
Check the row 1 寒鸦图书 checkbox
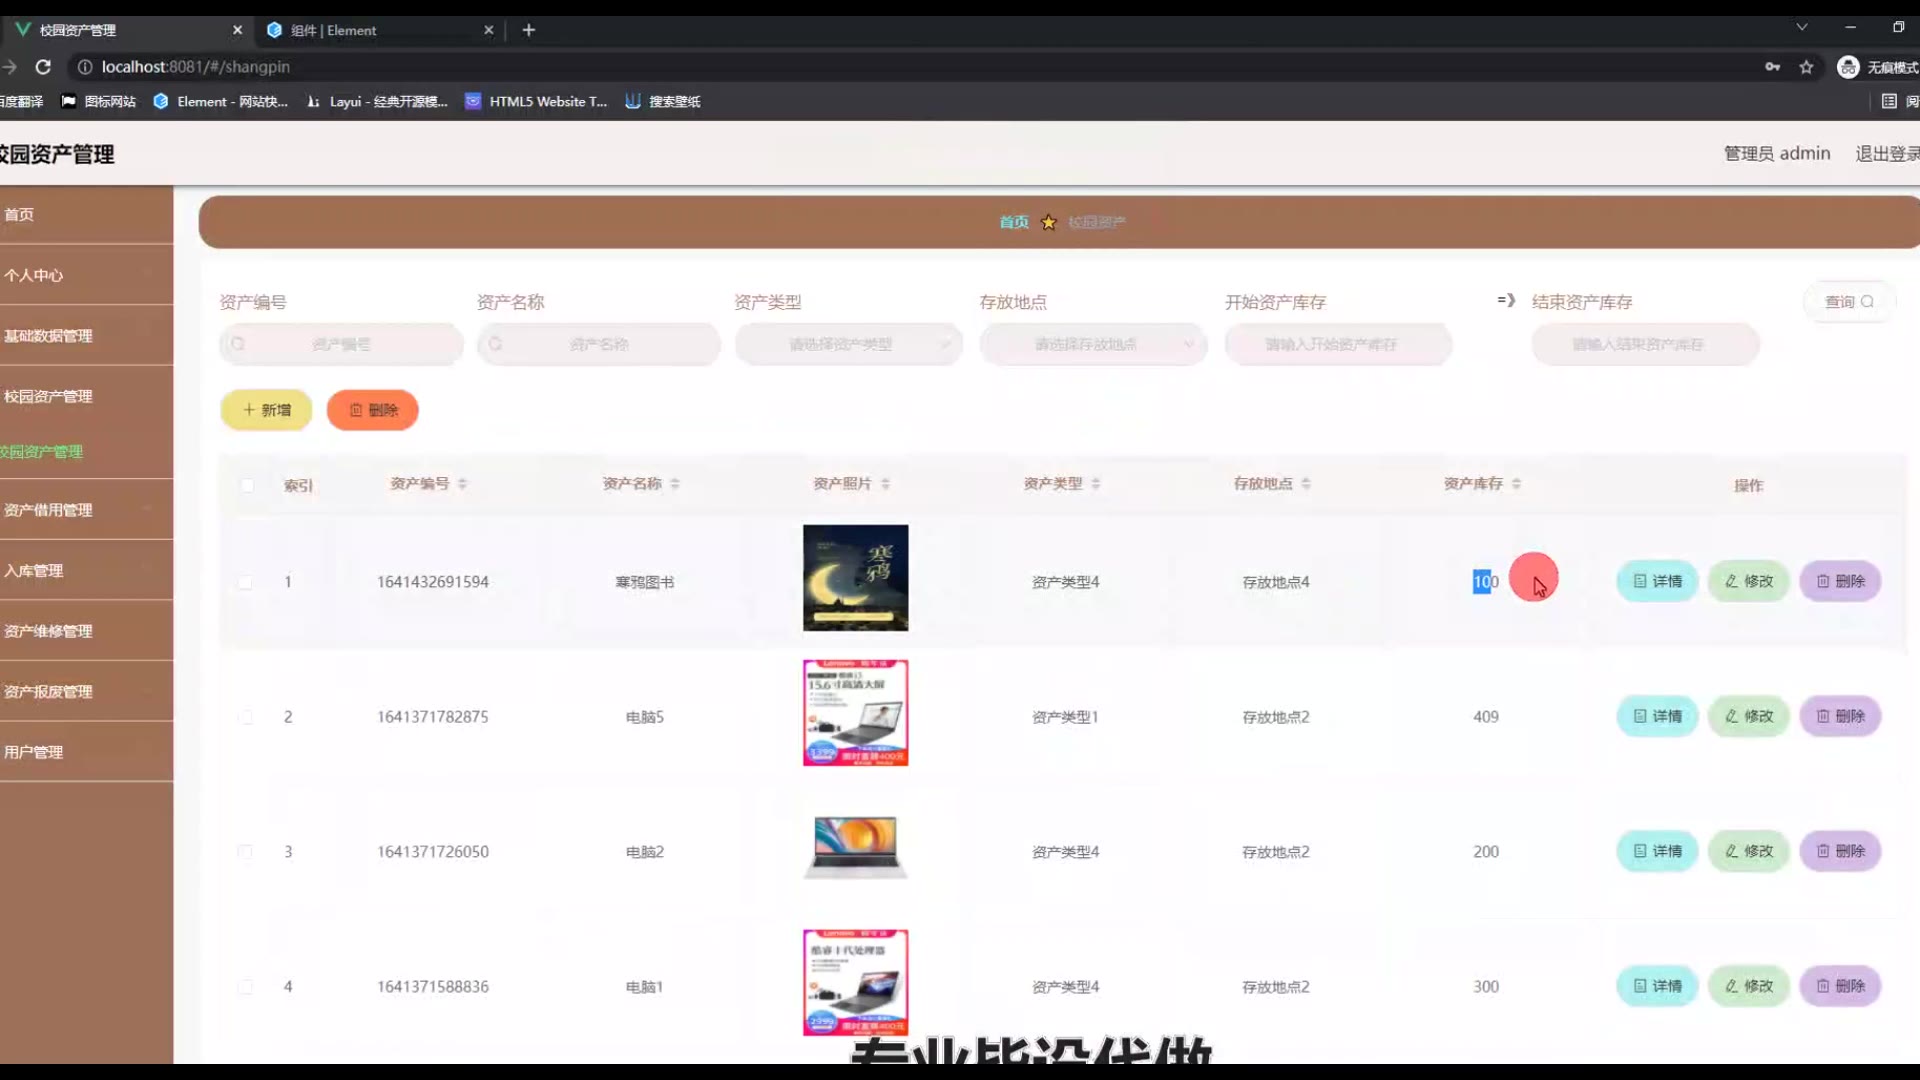tap(245, 582)
